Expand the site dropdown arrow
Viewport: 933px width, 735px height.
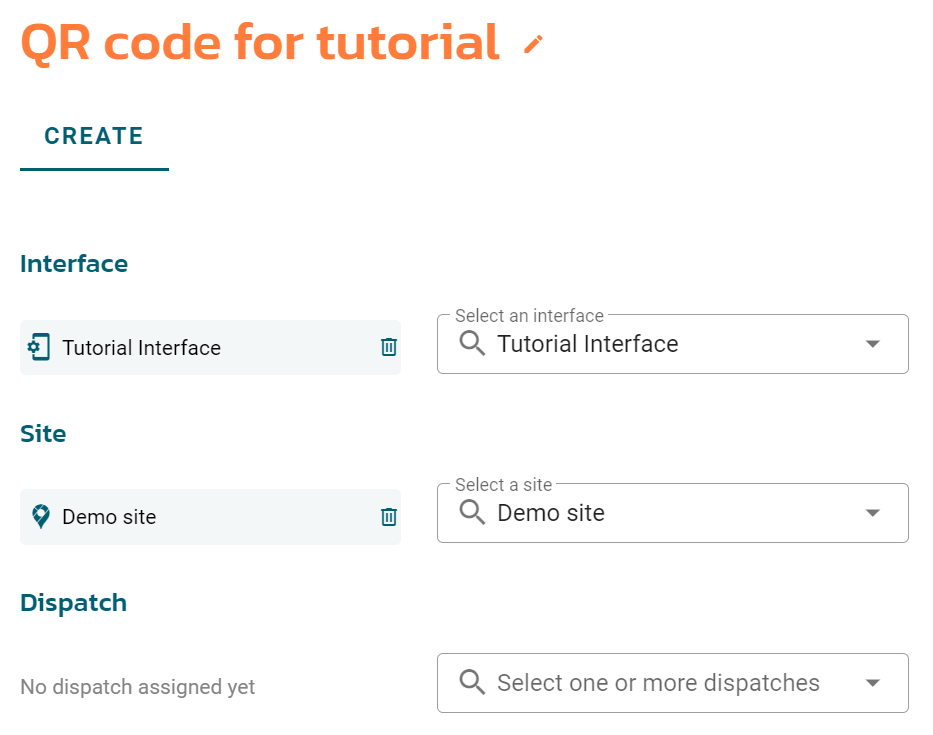coord(872,513)
